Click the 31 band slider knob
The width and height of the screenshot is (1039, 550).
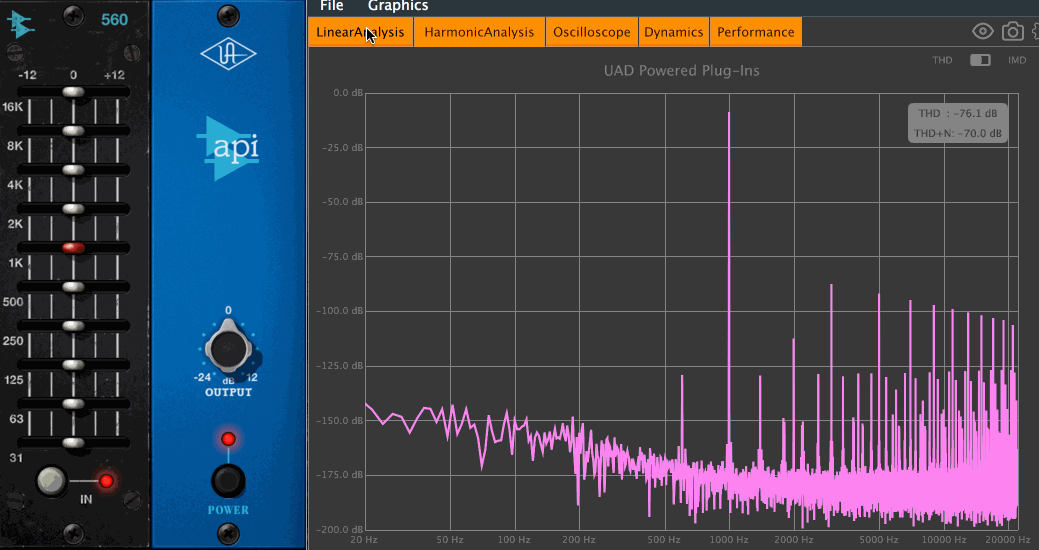pos(74,443)
